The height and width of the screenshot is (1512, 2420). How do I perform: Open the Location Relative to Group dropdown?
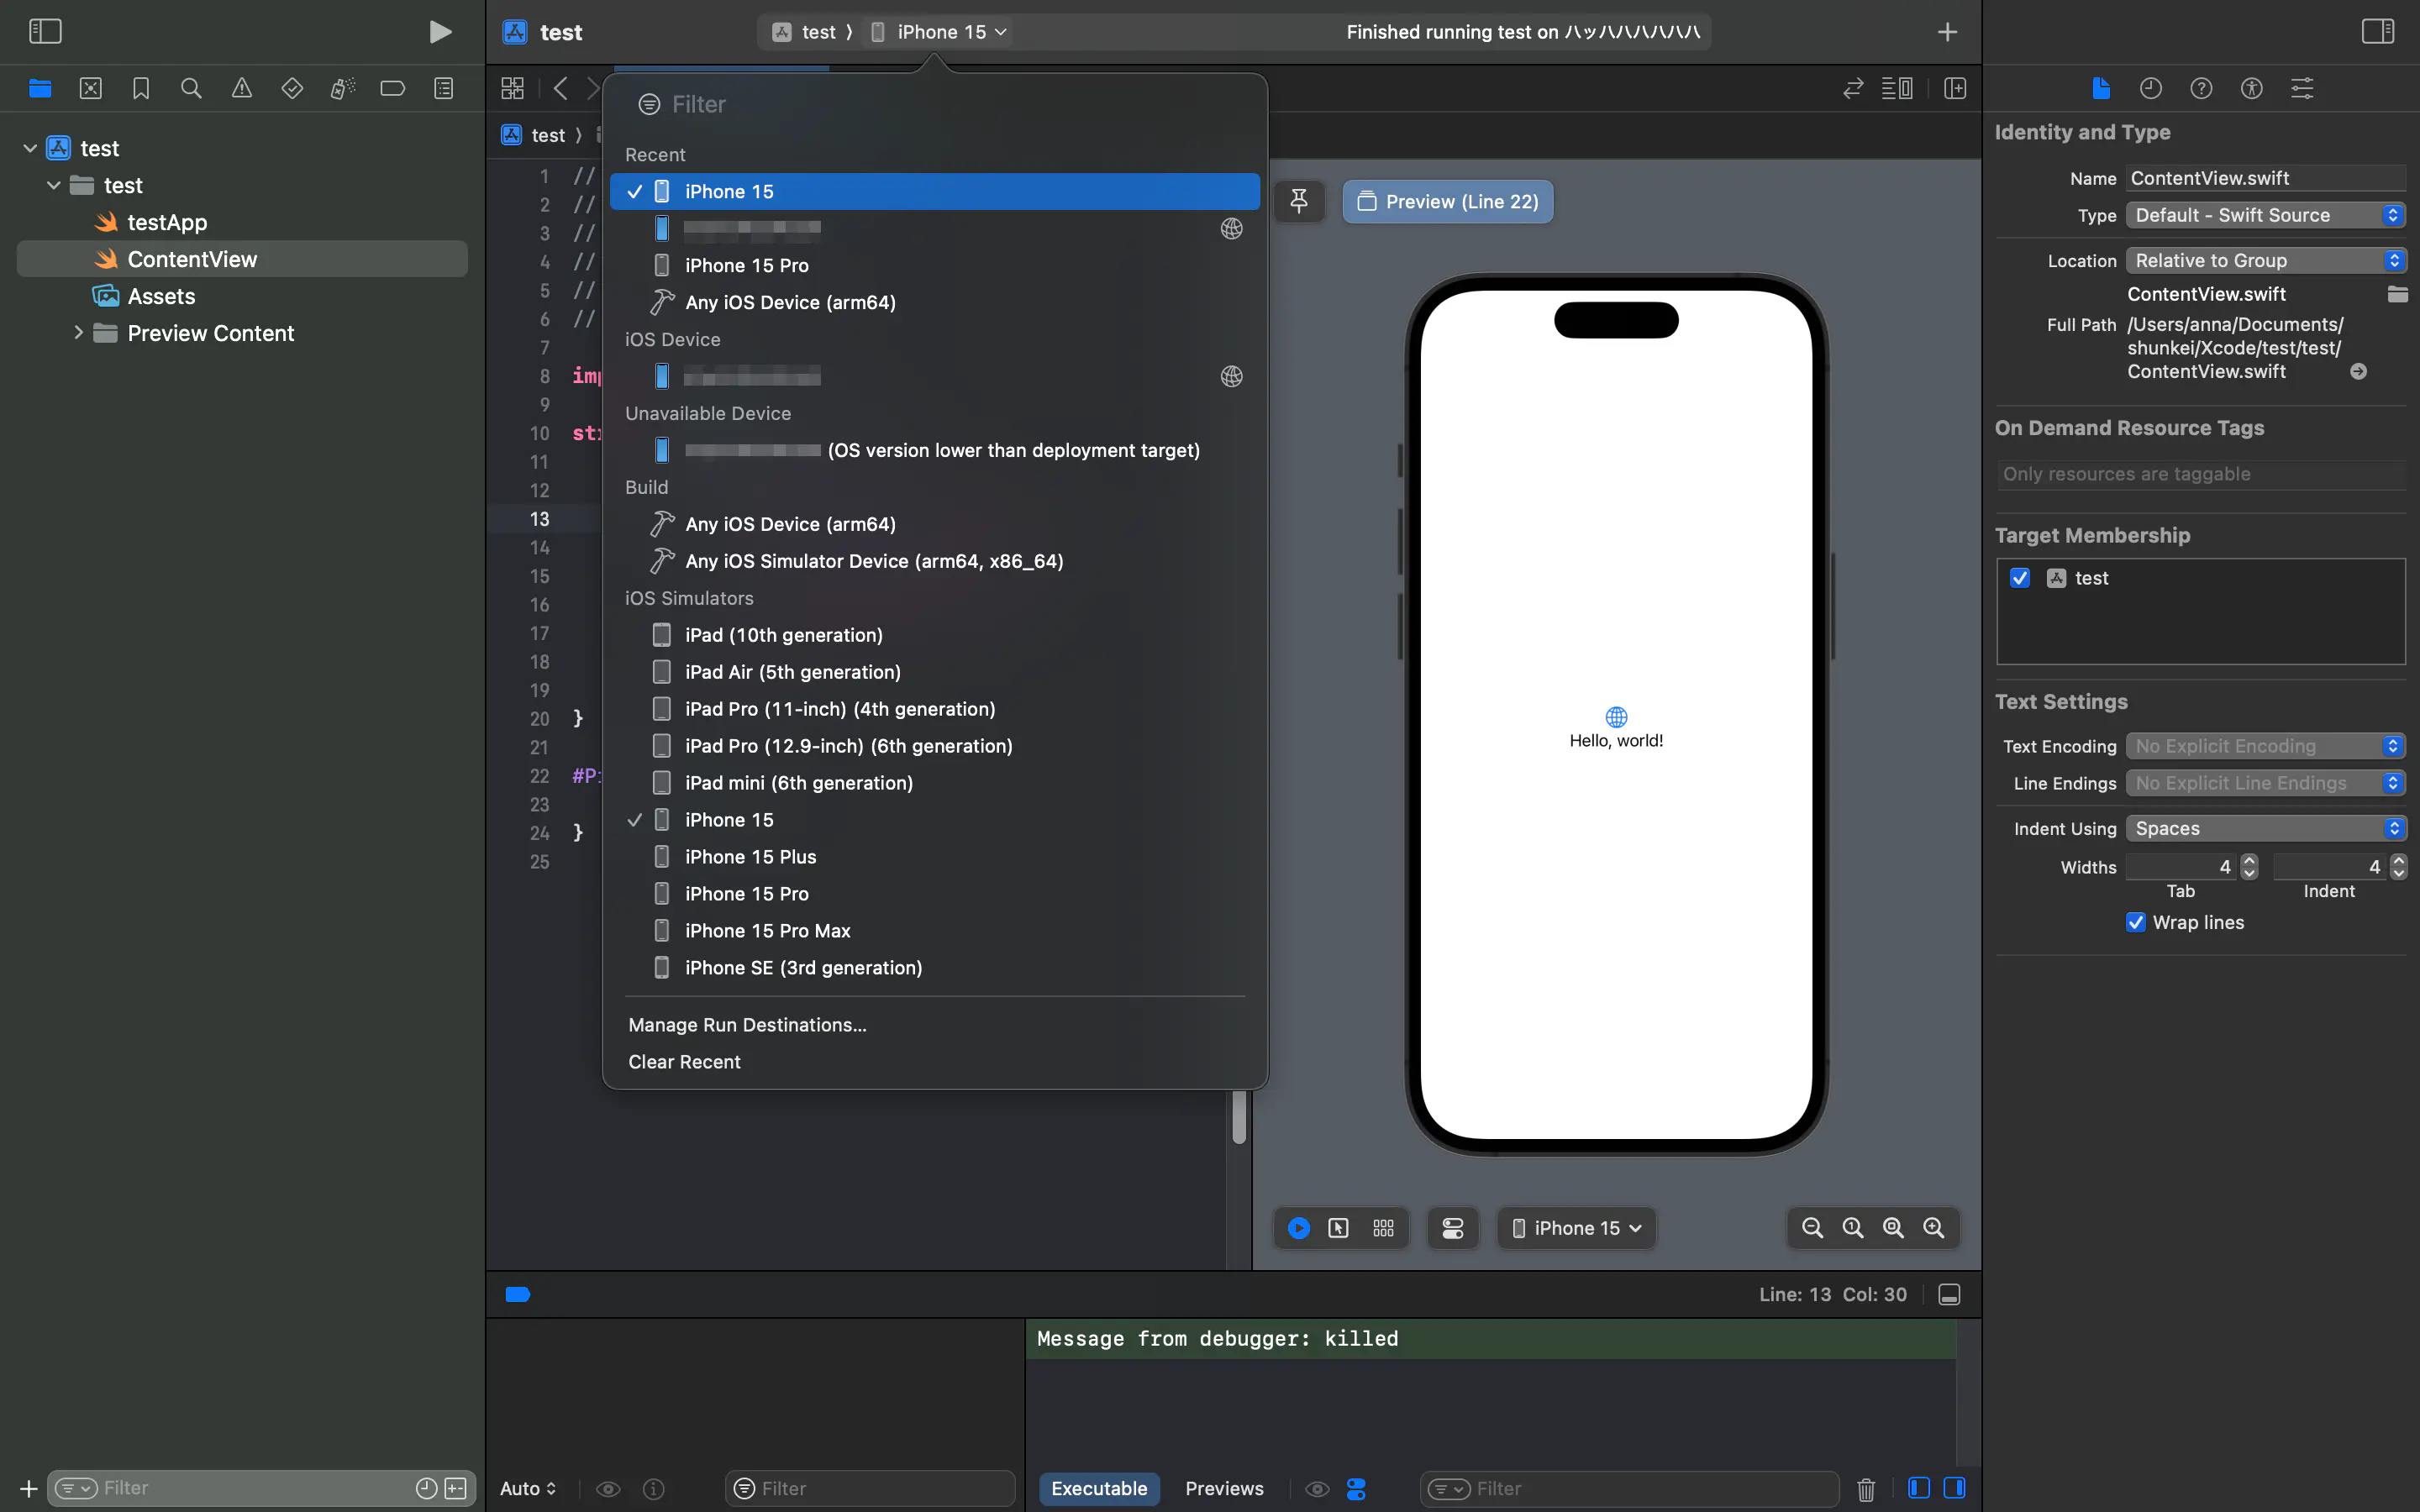tap(2265, 260)
